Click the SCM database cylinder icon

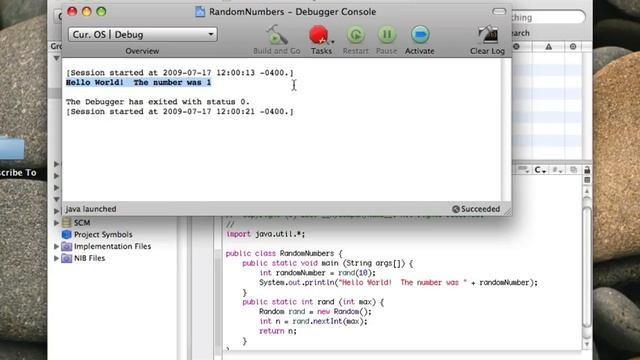click(67, 223)
